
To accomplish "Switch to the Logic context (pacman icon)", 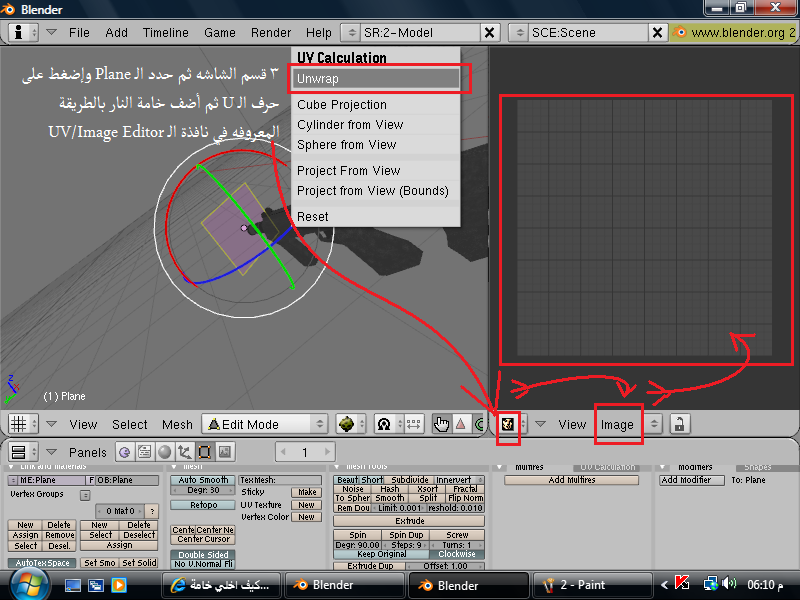I will coord(125,452).
